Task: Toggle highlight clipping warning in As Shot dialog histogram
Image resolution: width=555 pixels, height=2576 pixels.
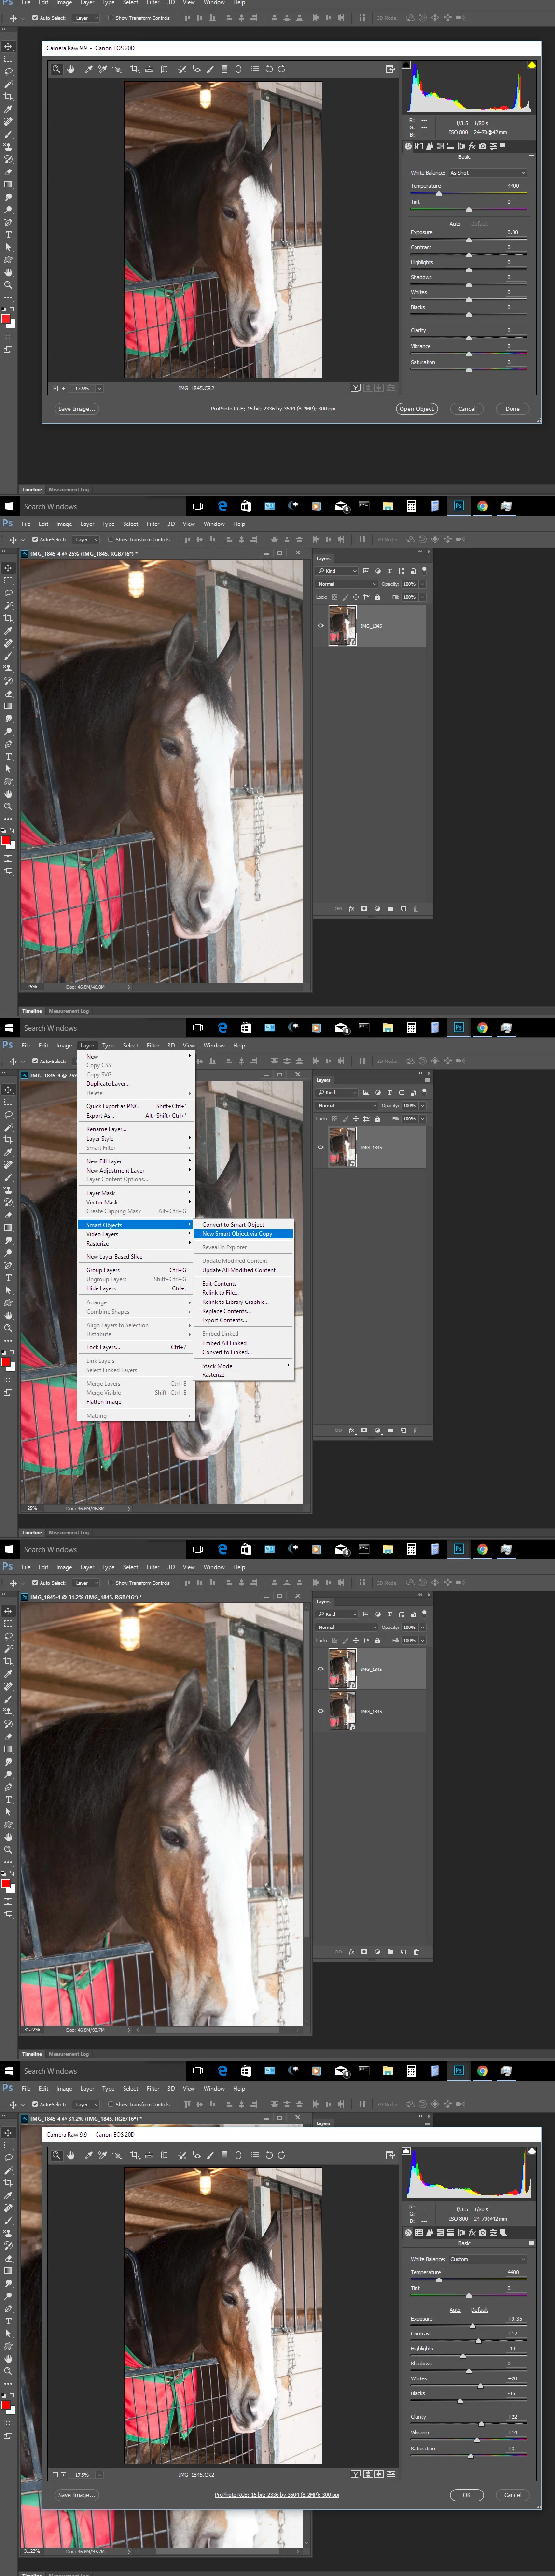Action: pos(531,65)
